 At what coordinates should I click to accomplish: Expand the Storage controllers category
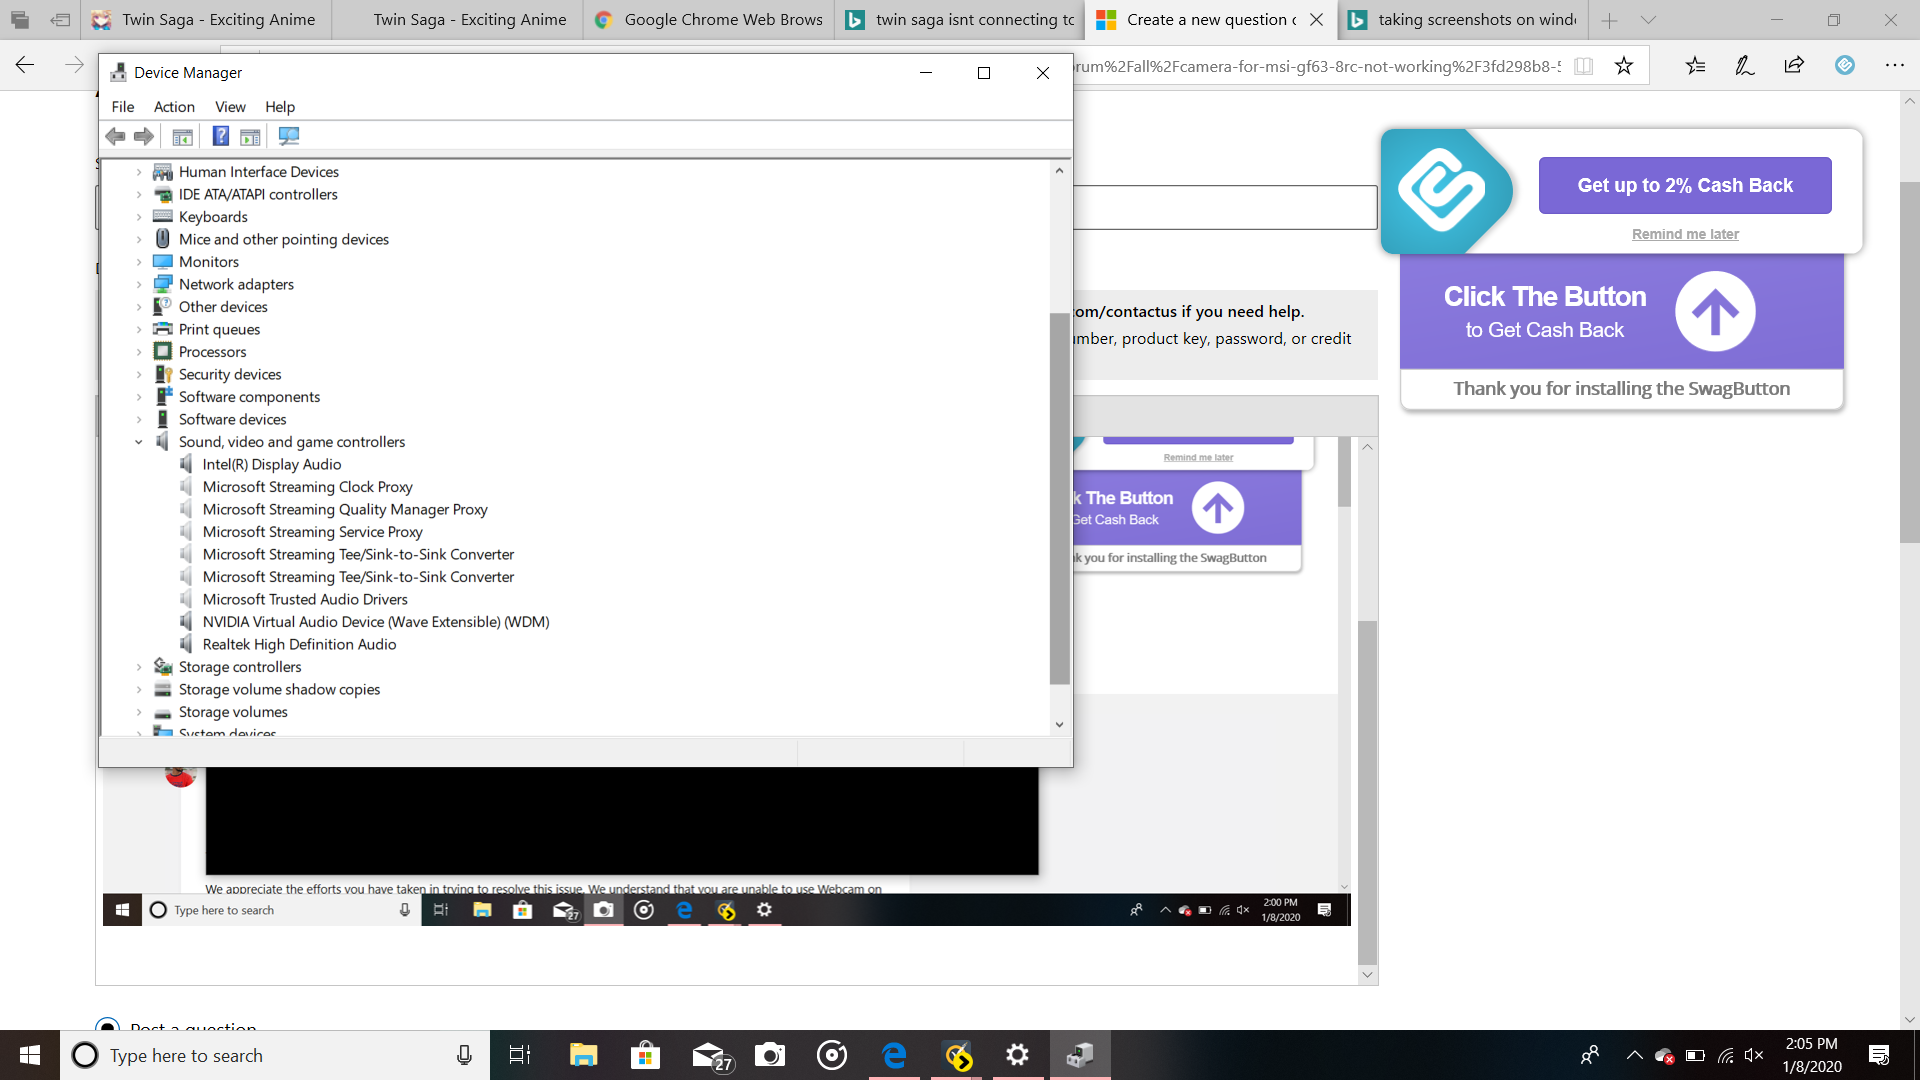139,667
